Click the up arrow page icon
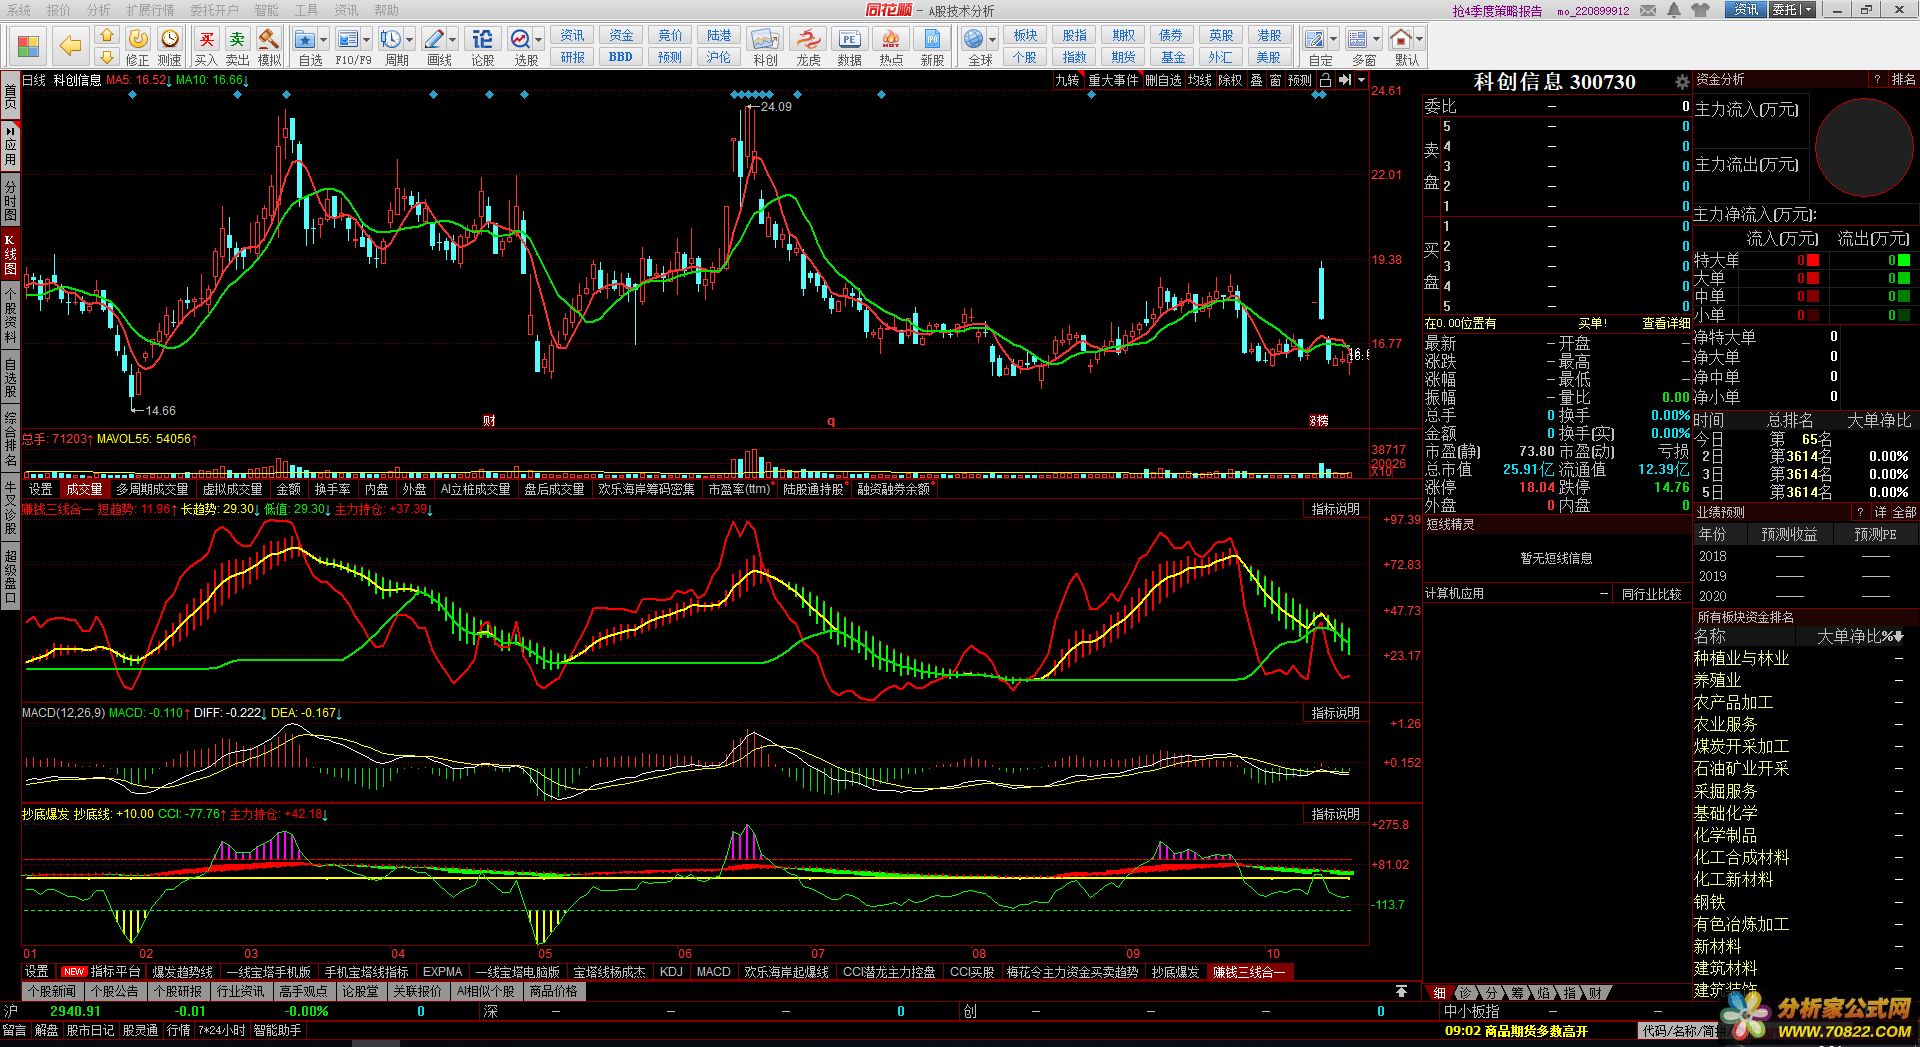 click(107, 35)
